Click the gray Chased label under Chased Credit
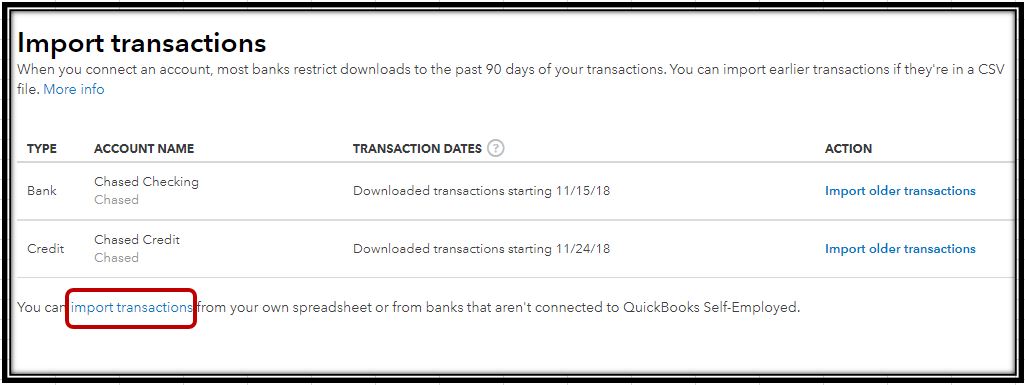This screenshot has width=1025, height=385. [x=116, y=258]
